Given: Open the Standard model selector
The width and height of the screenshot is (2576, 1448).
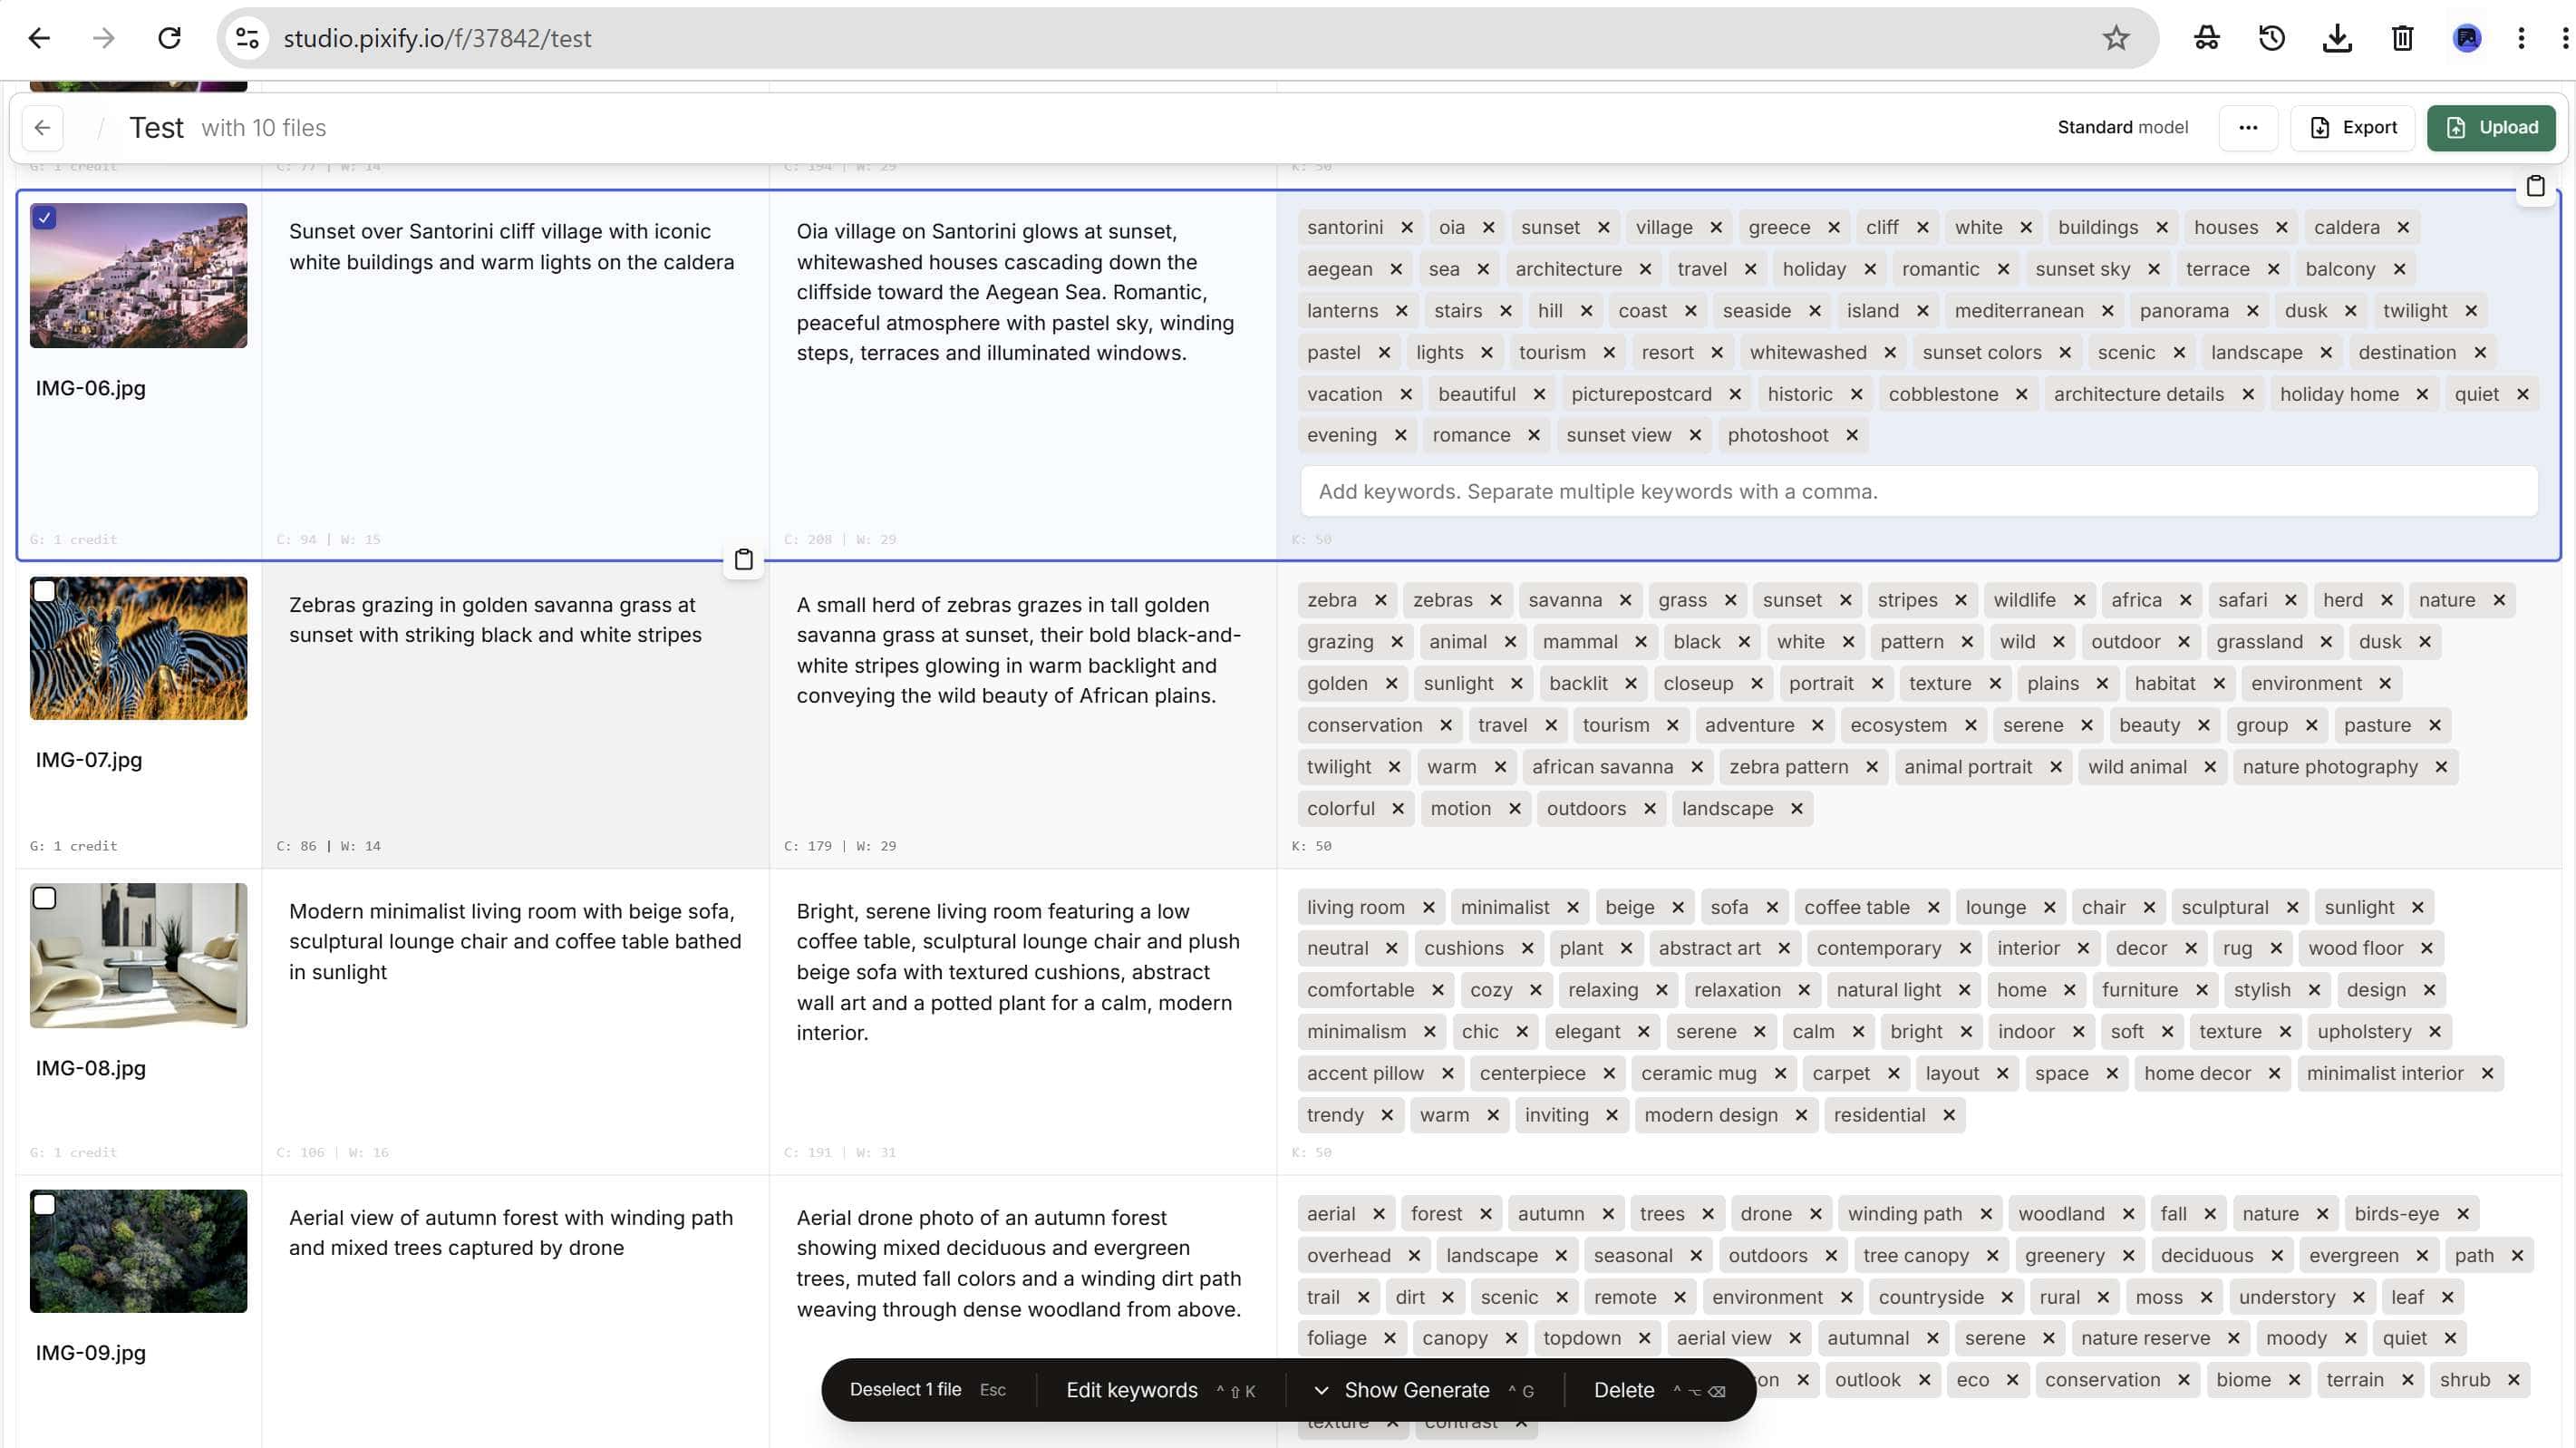Looking at the screenshot, I should [2122, 127].
